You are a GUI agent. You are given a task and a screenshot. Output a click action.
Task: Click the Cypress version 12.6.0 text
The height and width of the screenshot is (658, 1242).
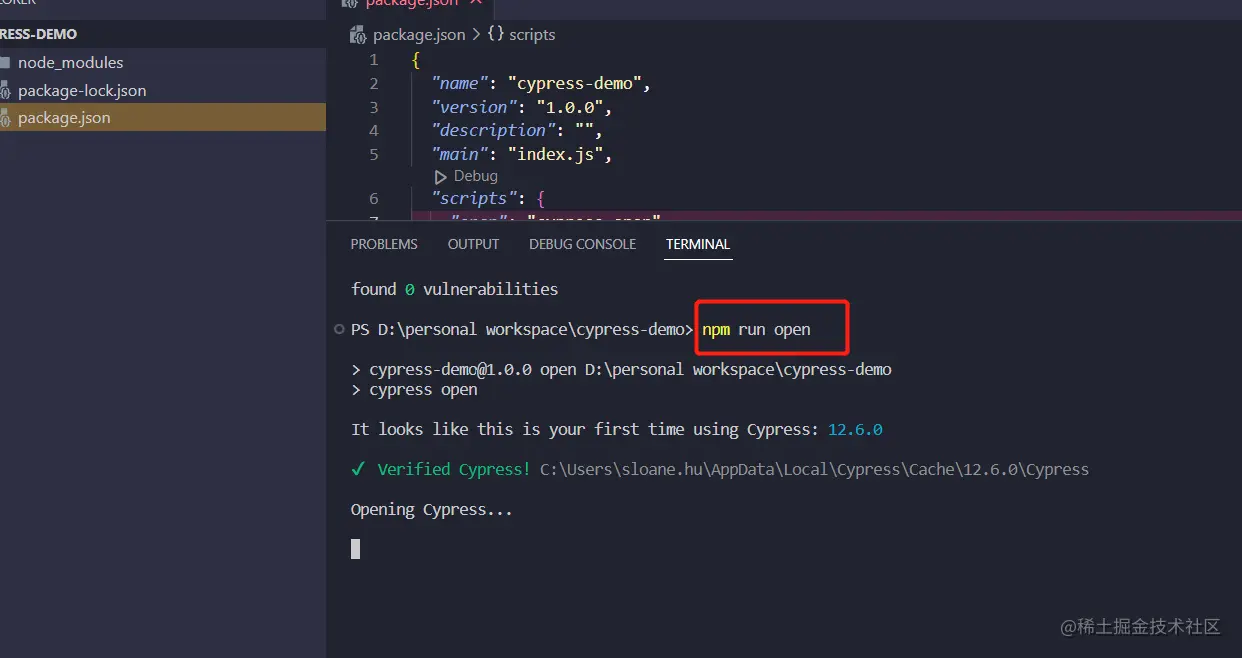coord(855,429)
